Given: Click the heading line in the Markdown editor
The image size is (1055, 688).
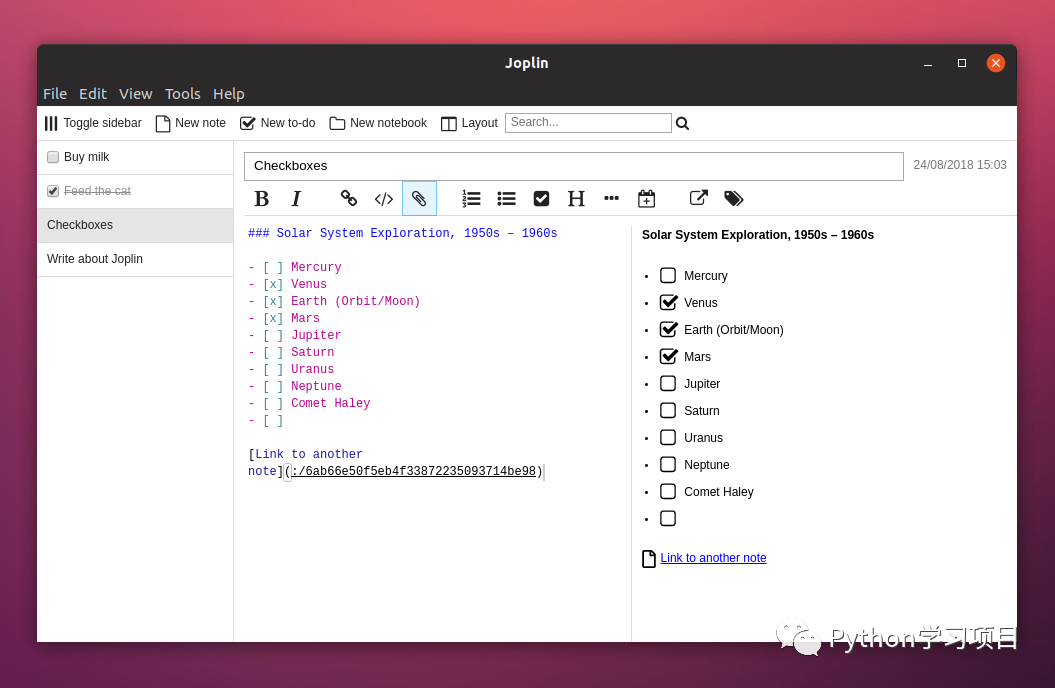Looking at the screenshot, I should (402, 233).
